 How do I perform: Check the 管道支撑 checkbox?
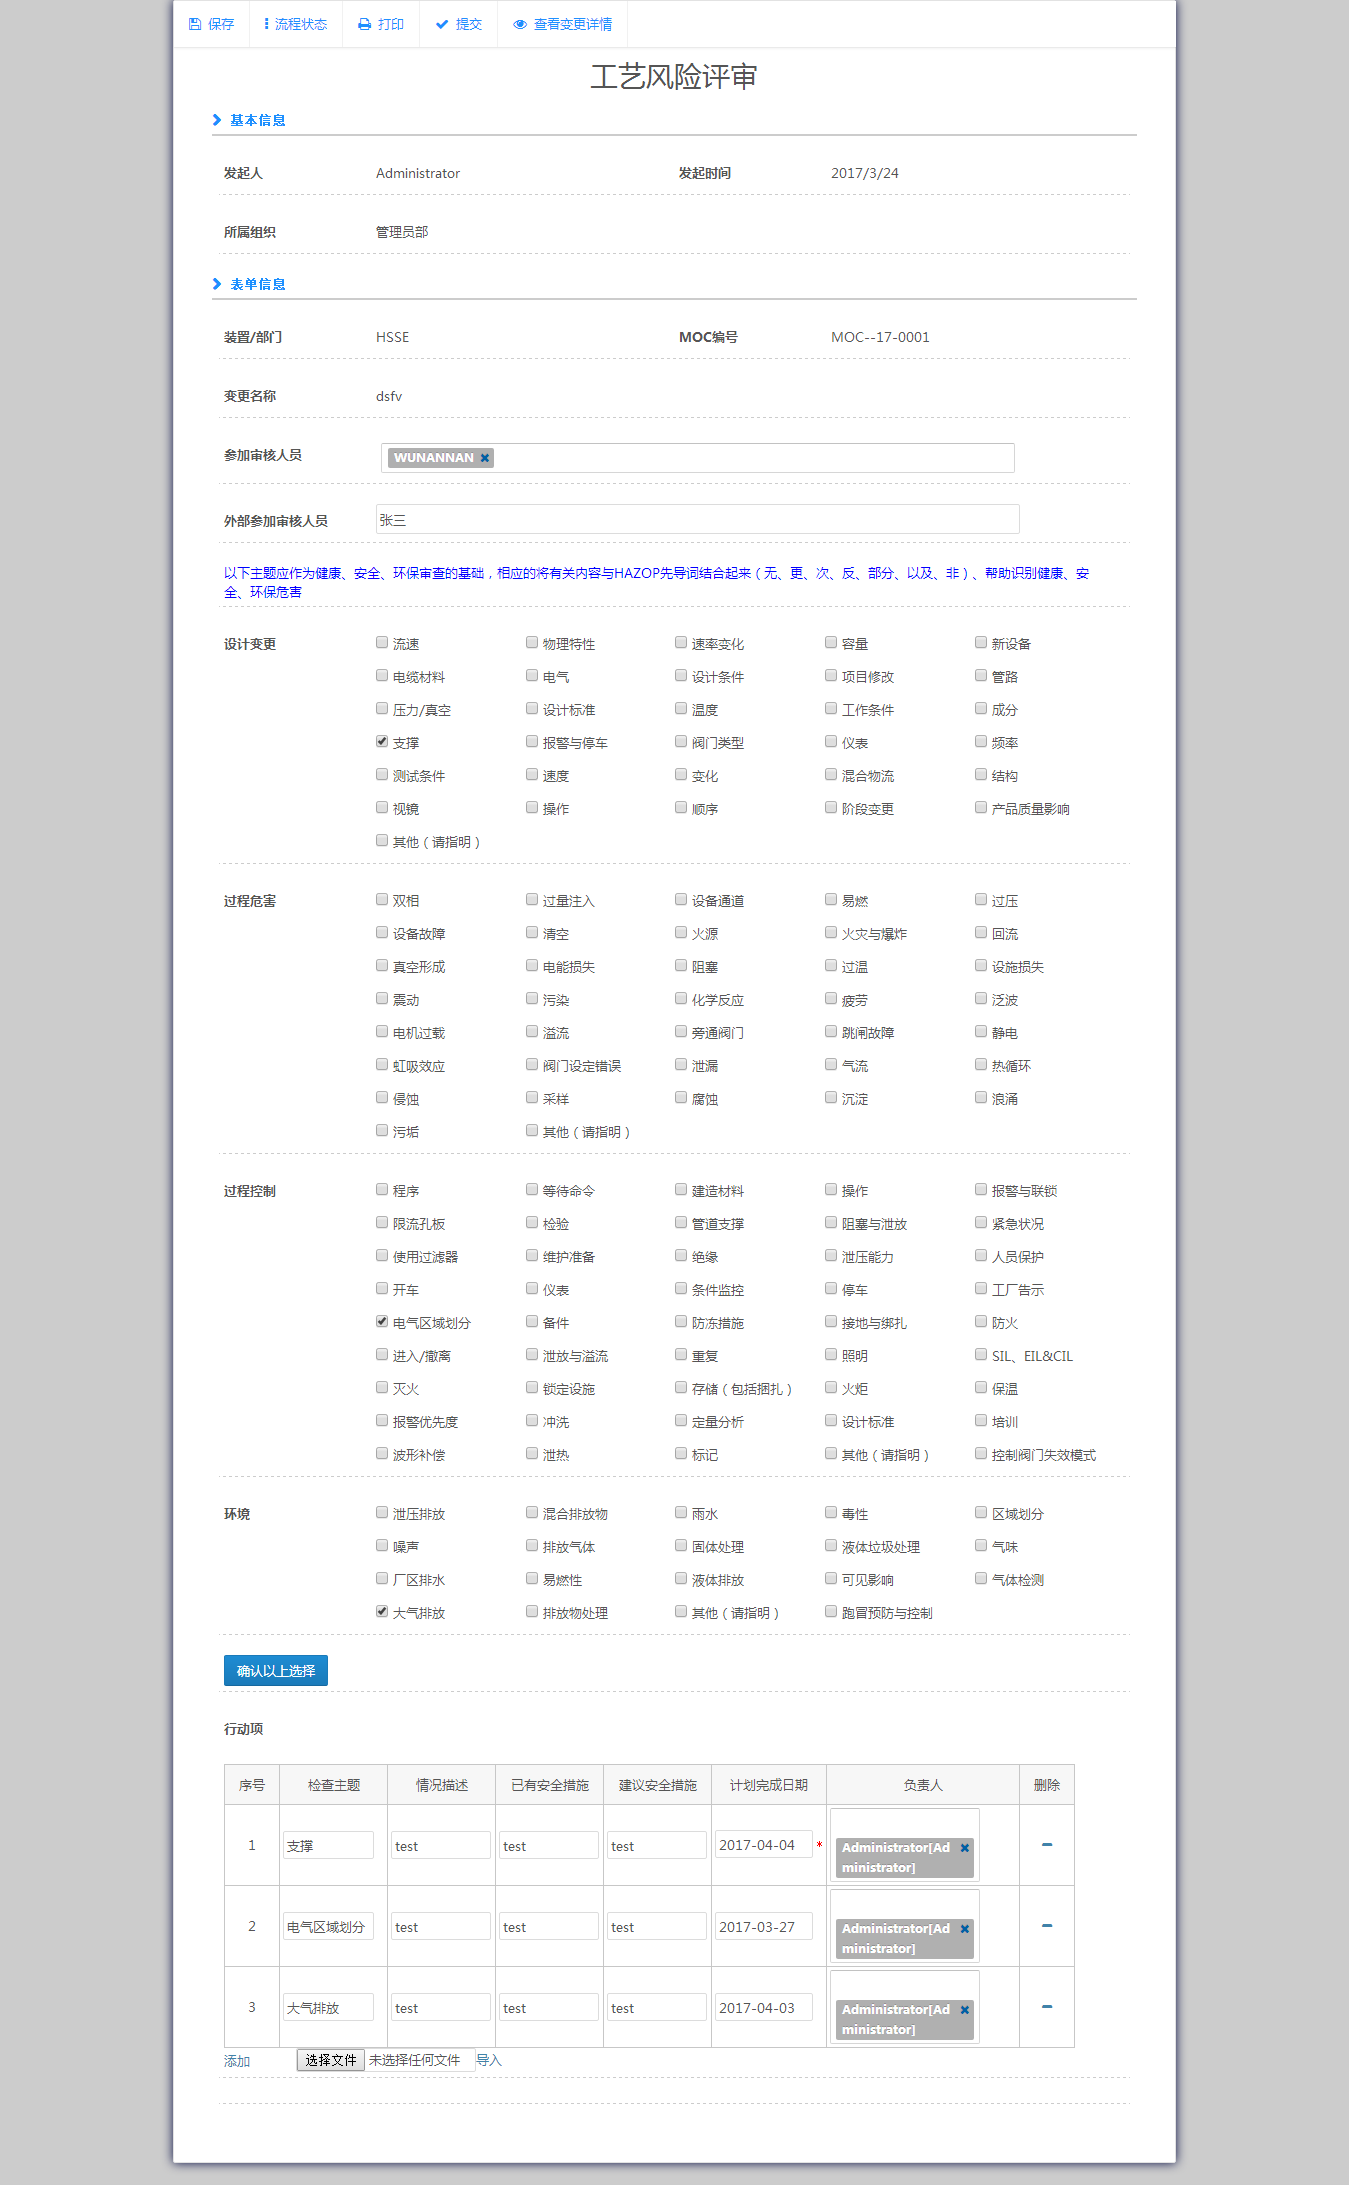[x=681, y=1222]
